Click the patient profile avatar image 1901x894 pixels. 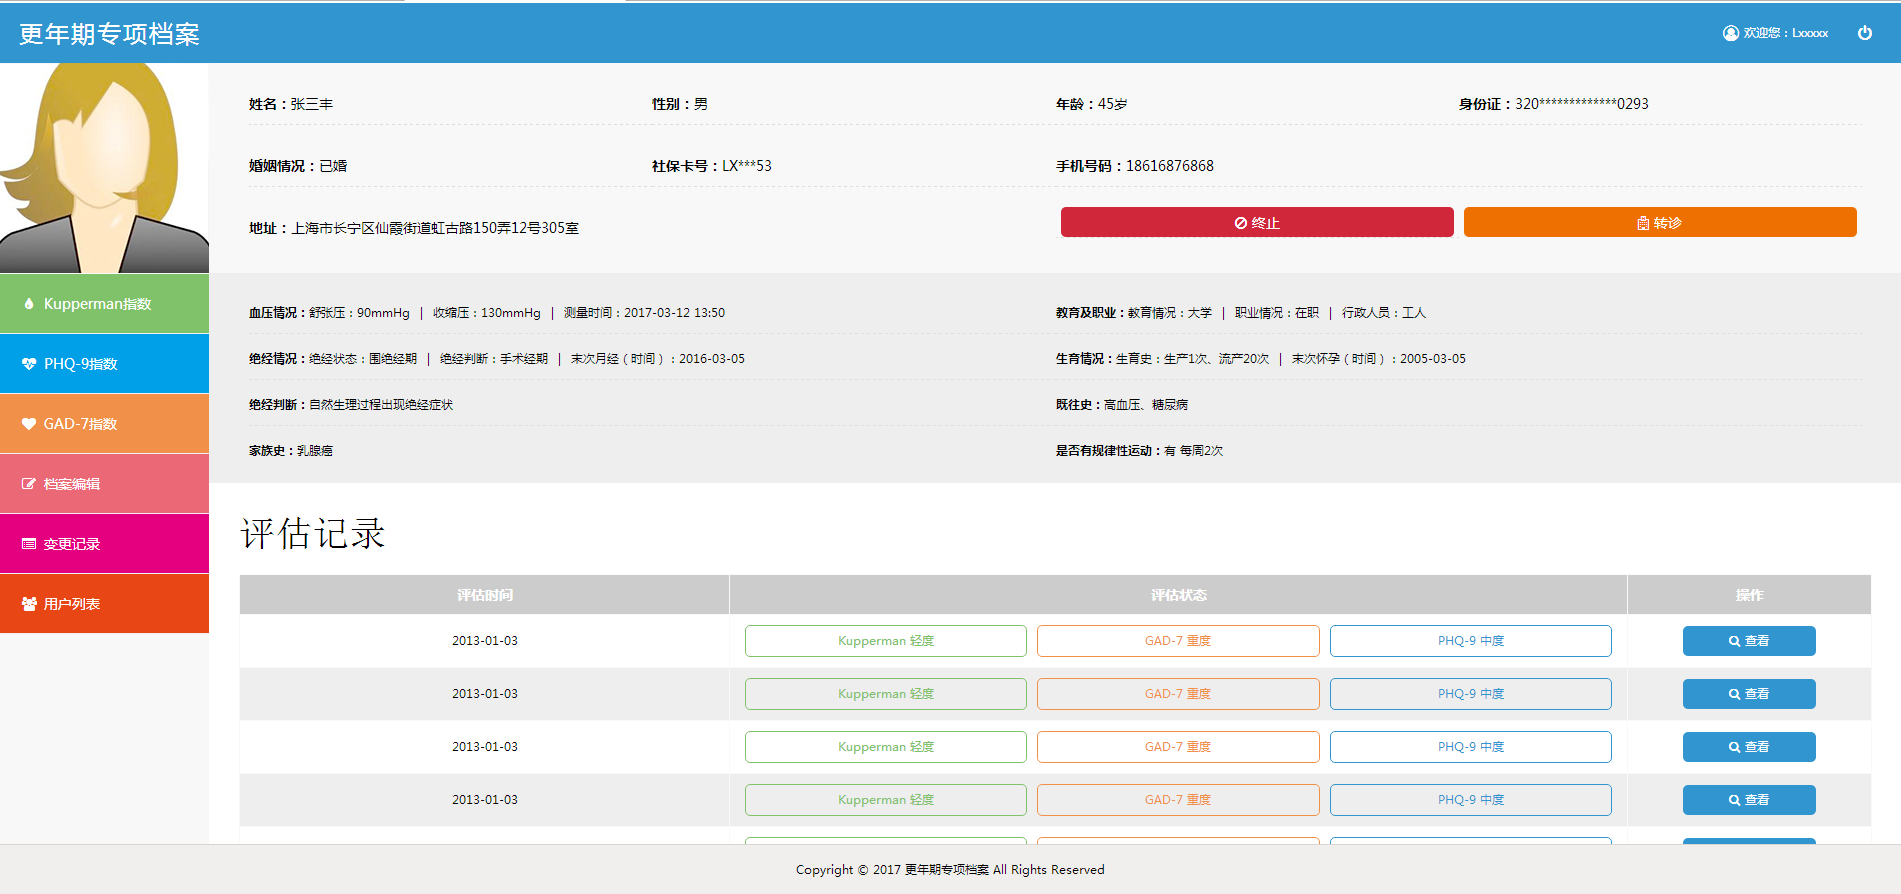coord(104,168)
